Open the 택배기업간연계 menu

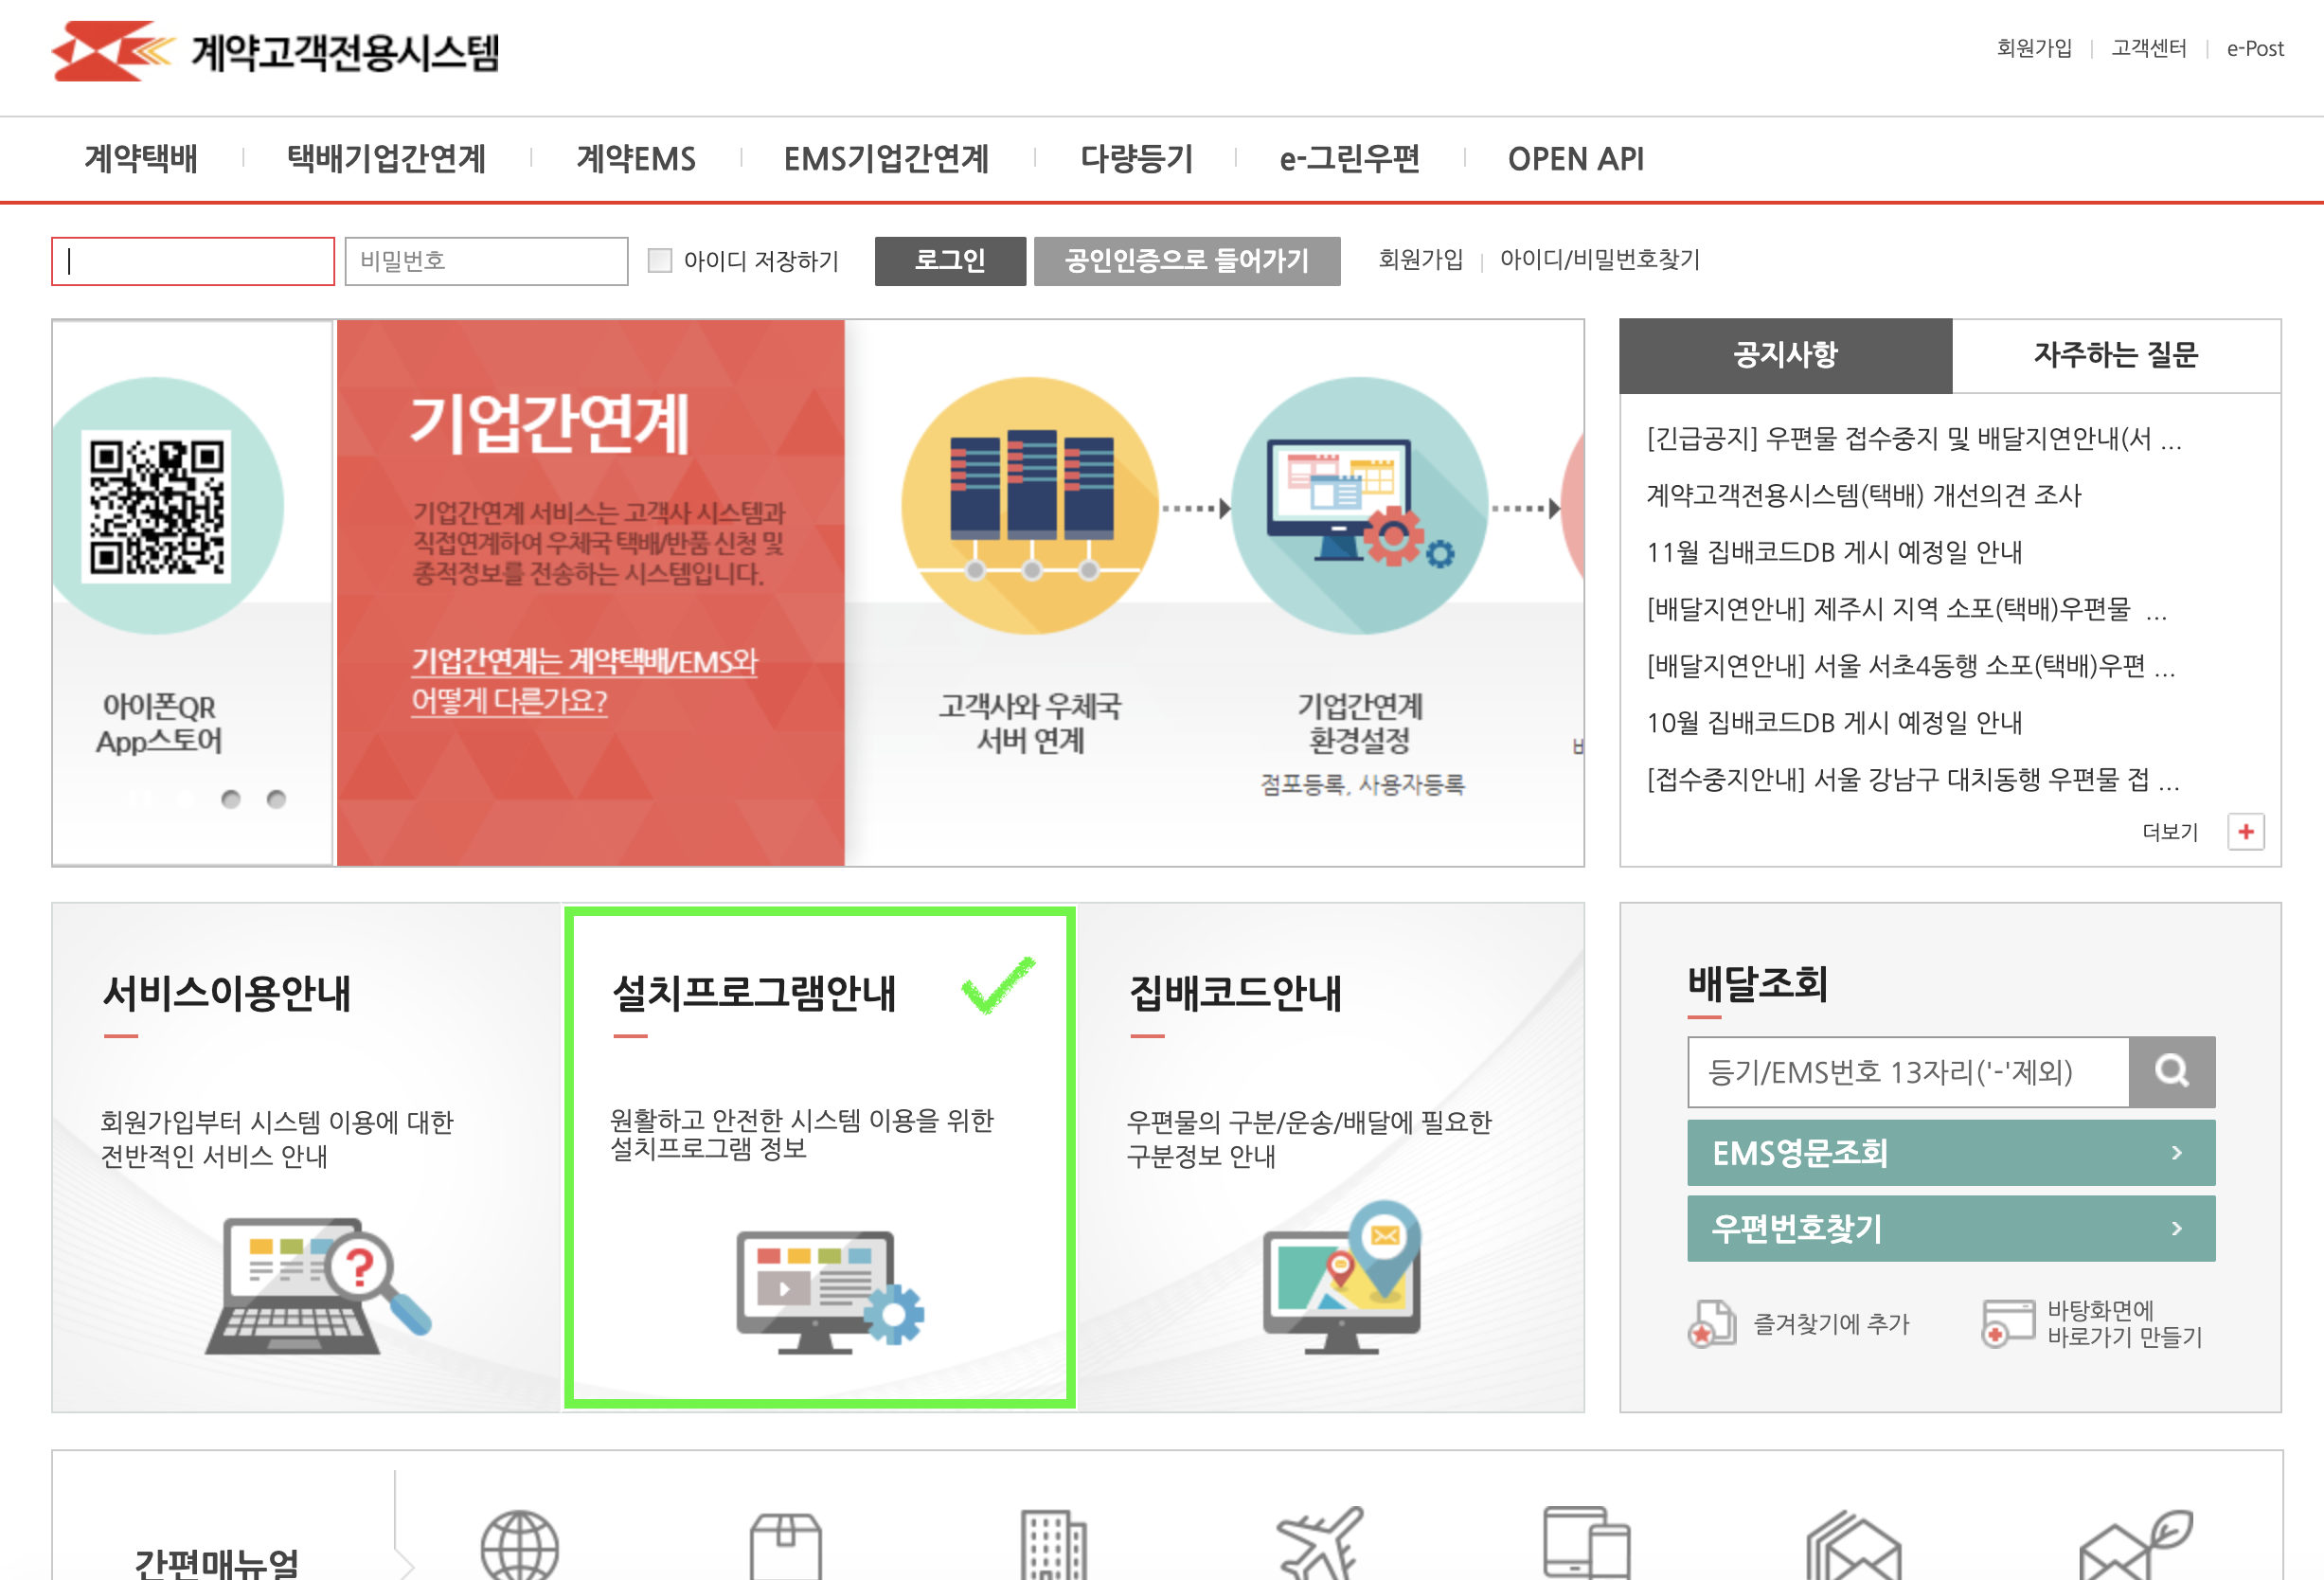point(386,159)
